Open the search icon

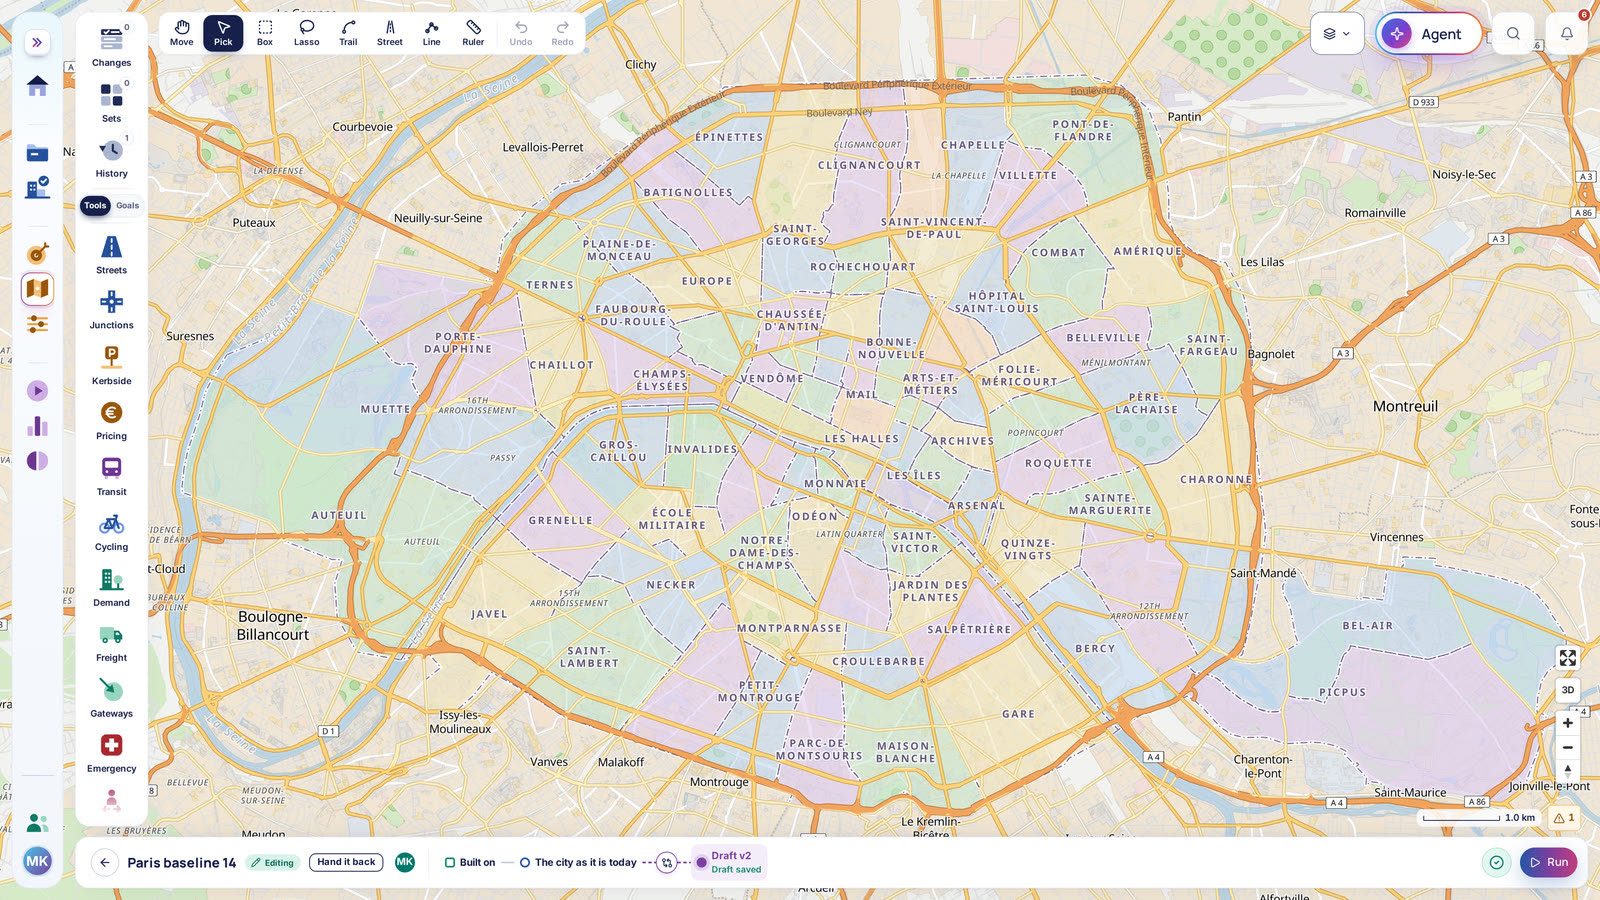(x=1513, y=34)
